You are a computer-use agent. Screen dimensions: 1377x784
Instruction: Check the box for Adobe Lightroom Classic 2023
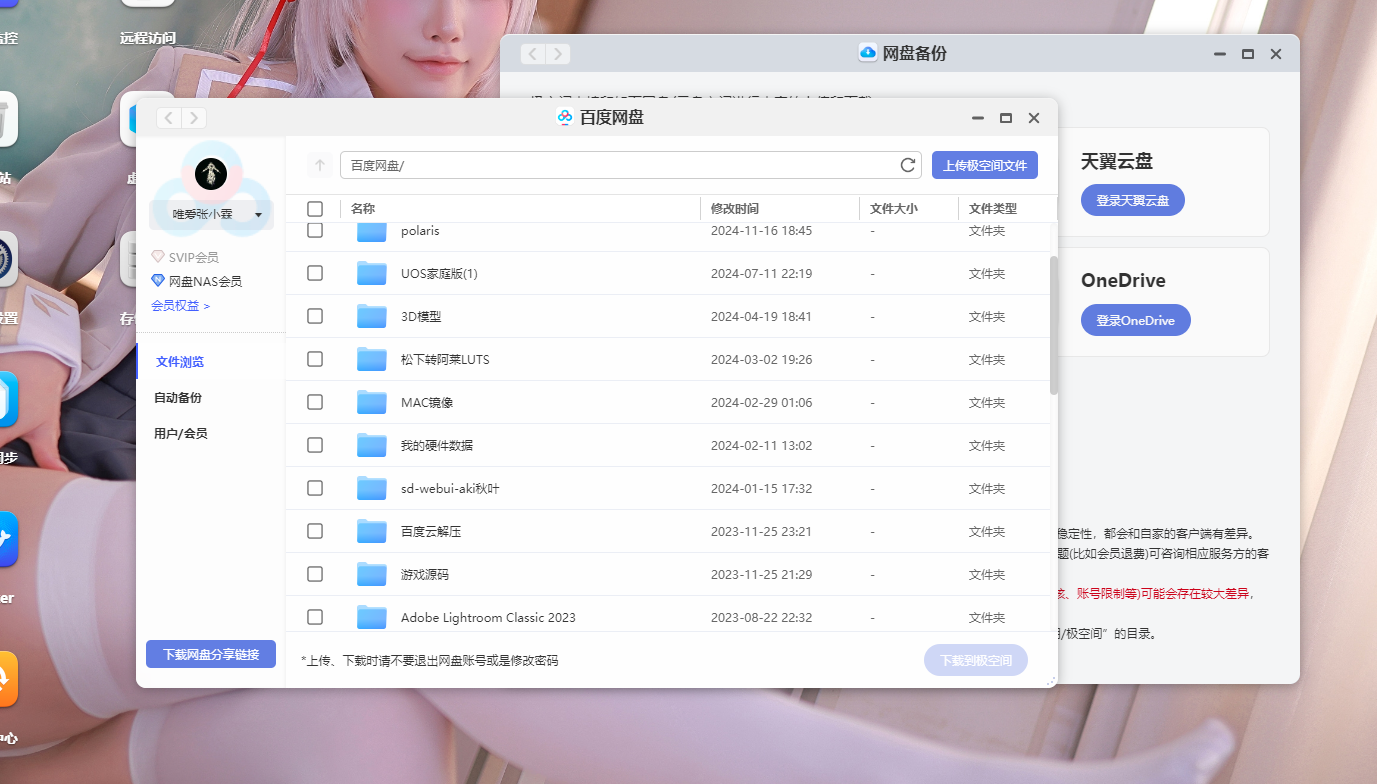pos(315,617)
